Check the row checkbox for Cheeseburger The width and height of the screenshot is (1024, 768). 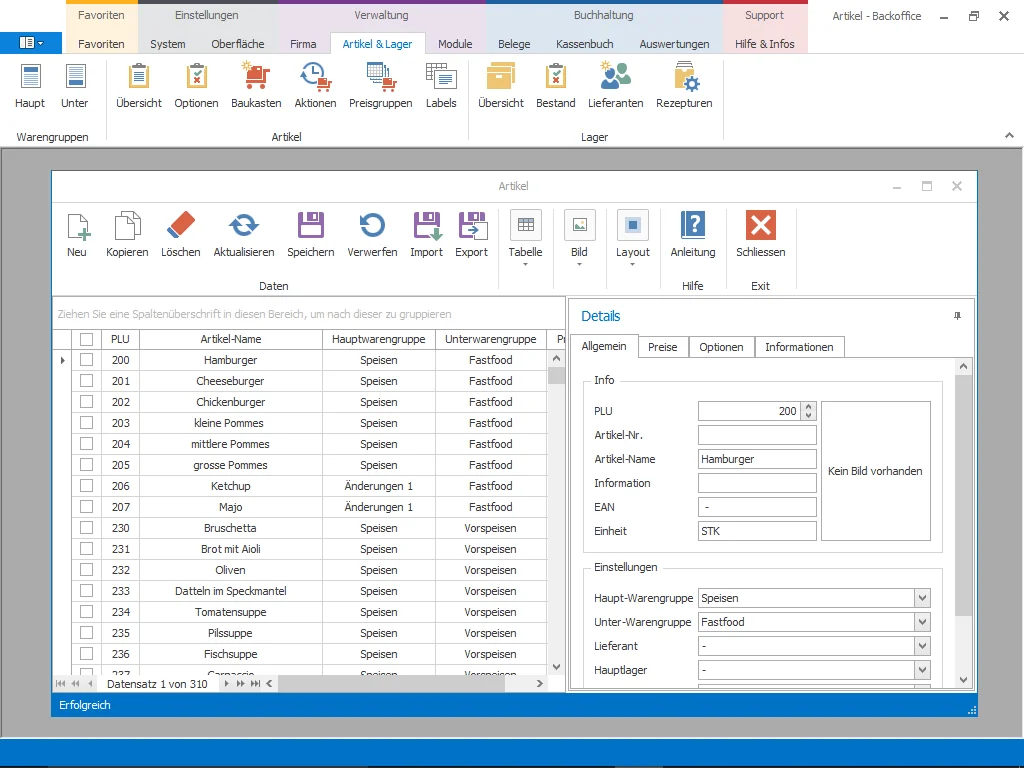[x=86, y=380]
